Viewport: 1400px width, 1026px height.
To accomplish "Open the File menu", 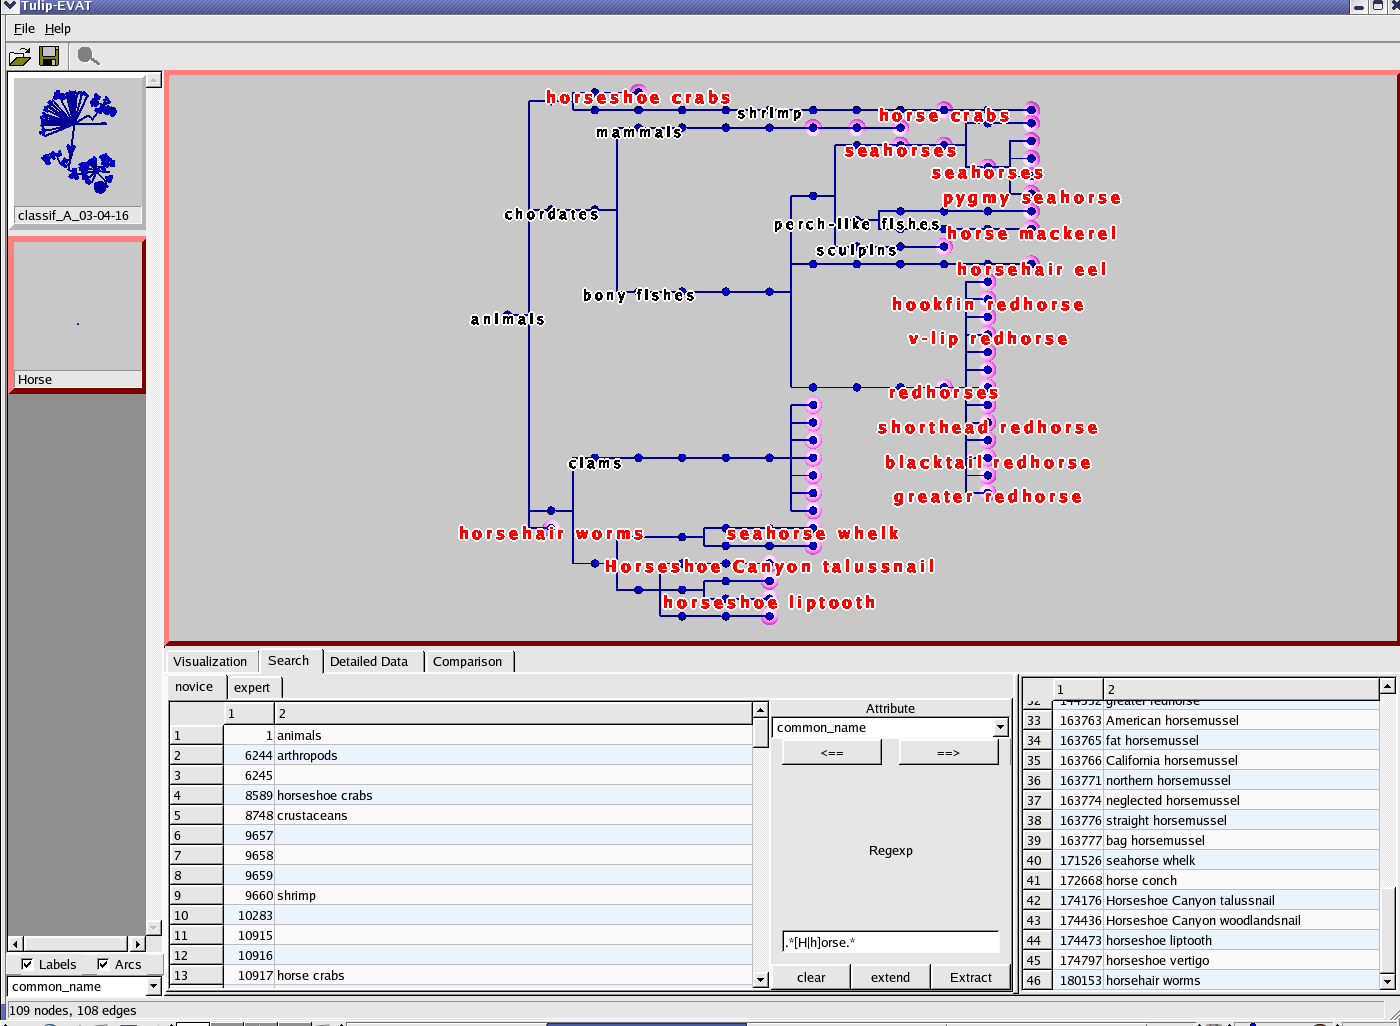I will coord(24,29).
